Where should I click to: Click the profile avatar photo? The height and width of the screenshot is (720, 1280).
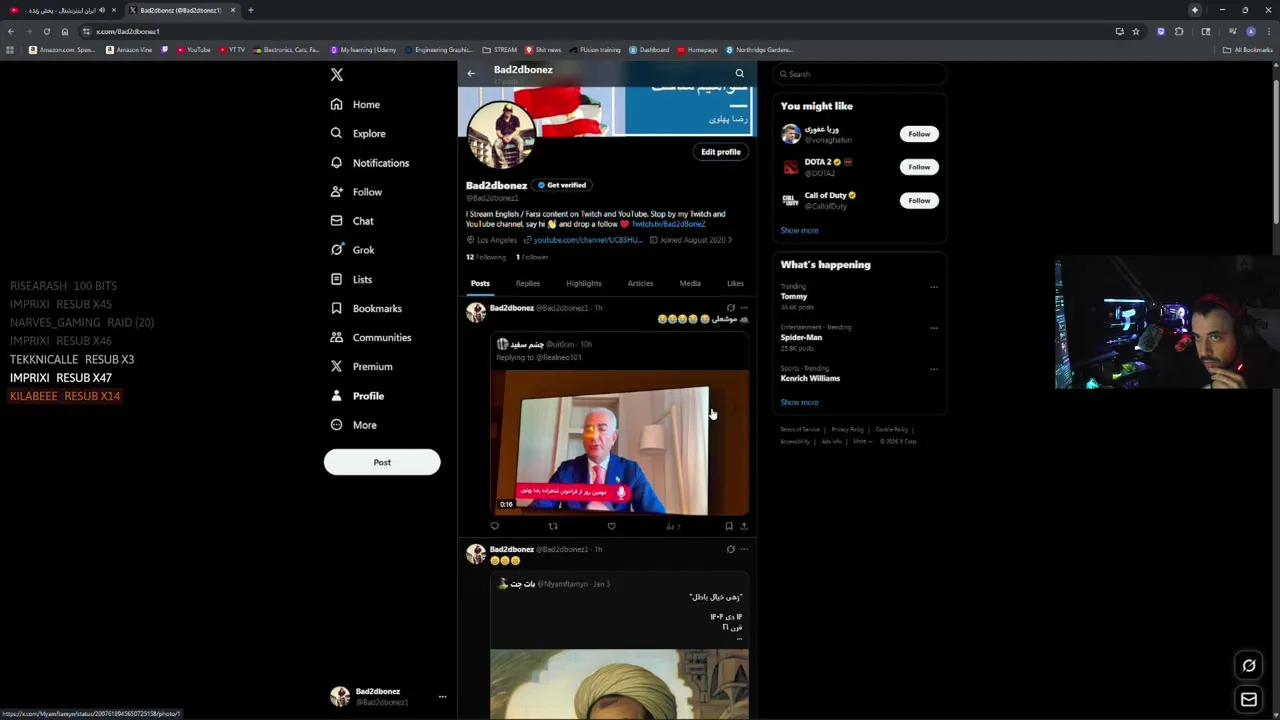point(501,135)
